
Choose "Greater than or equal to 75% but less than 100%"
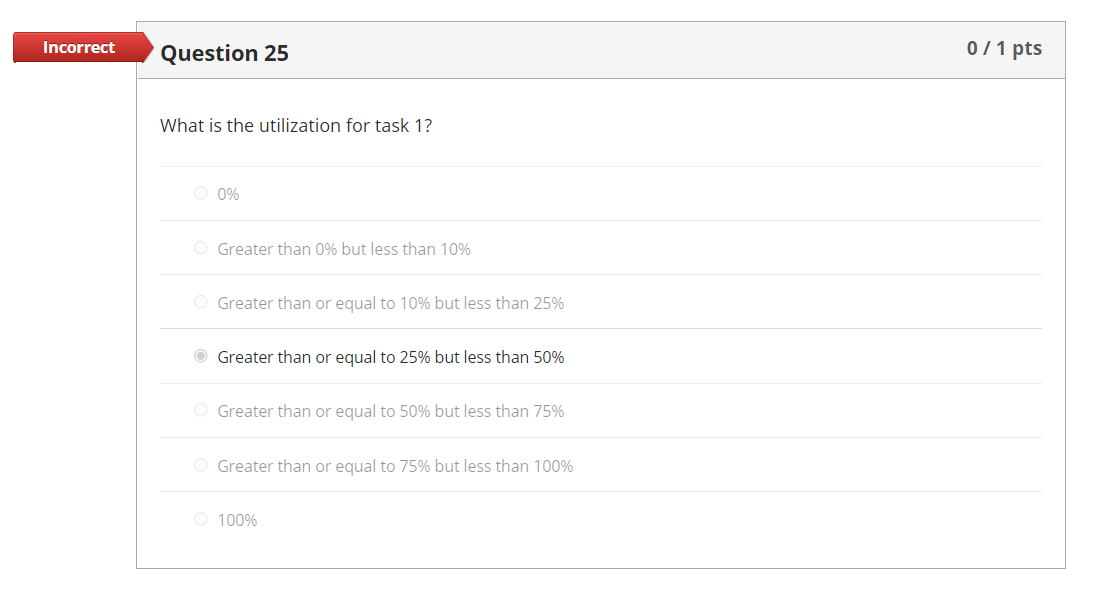(x=200, y=464)
